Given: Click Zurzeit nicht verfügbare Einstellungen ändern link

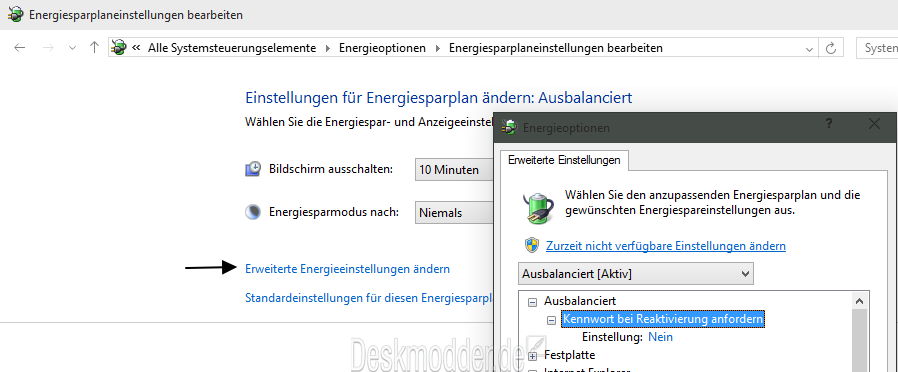Looking at the screenshot, I should [665, 246].
